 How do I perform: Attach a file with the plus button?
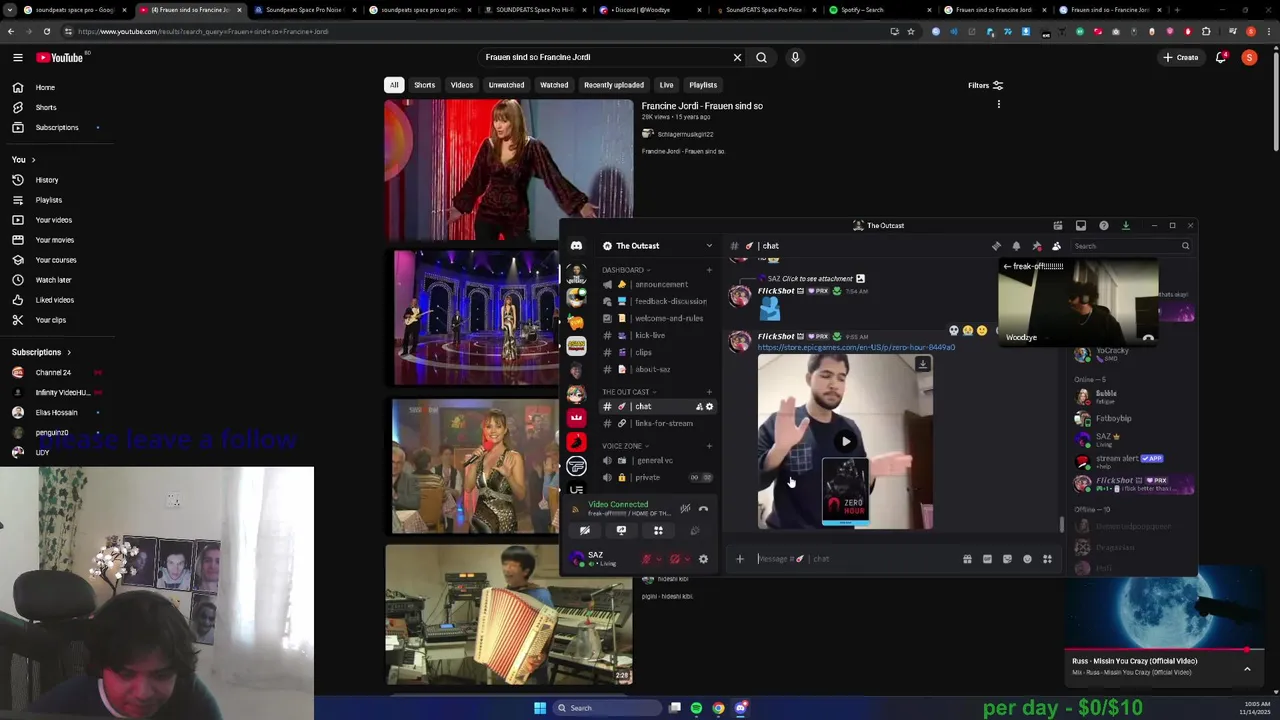click(740, 559)
